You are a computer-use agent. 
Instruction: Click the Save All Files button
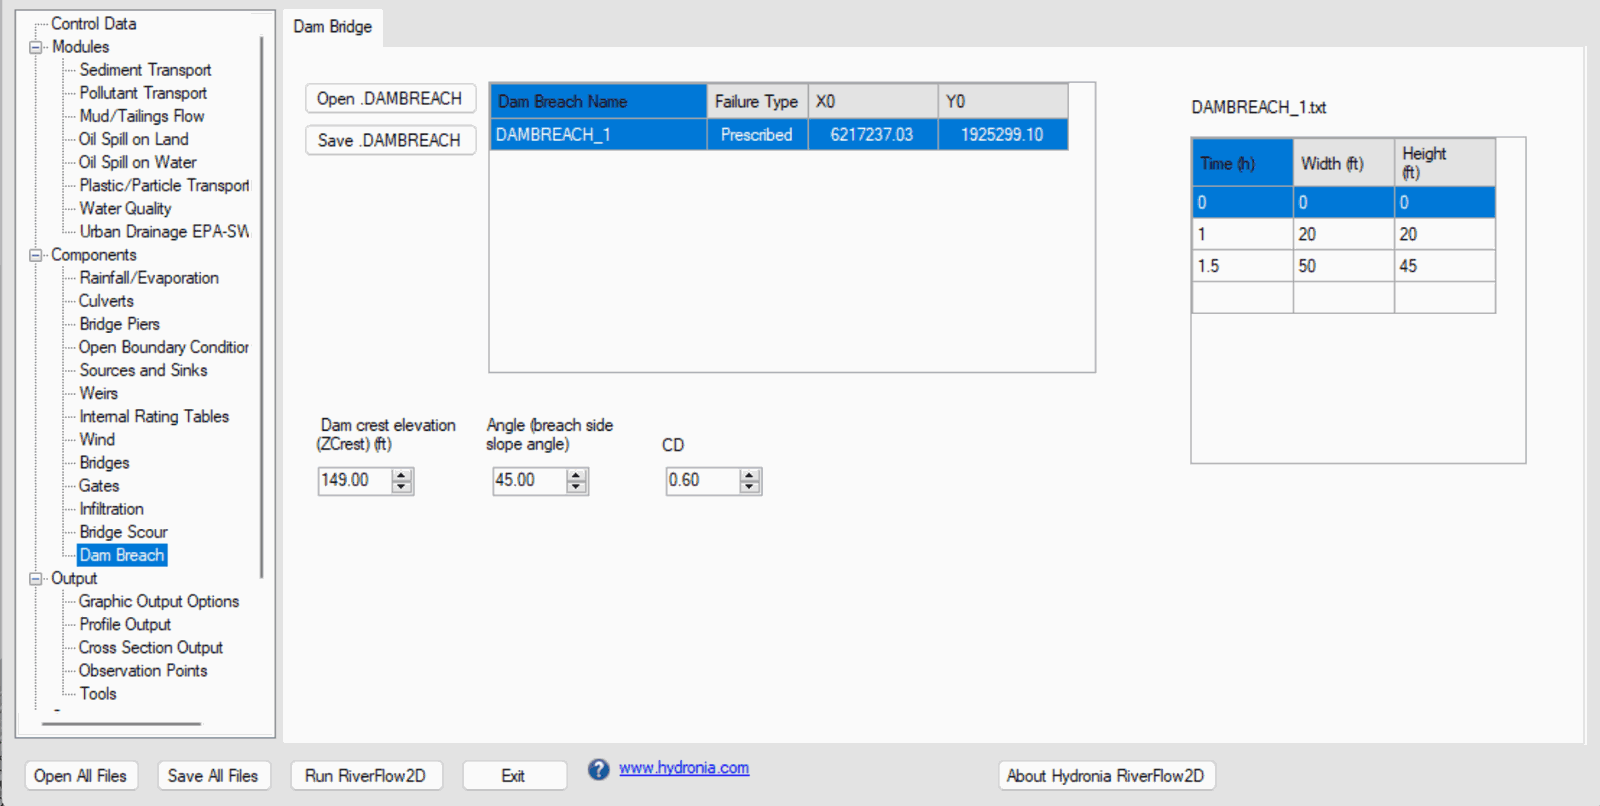(212, 776)
